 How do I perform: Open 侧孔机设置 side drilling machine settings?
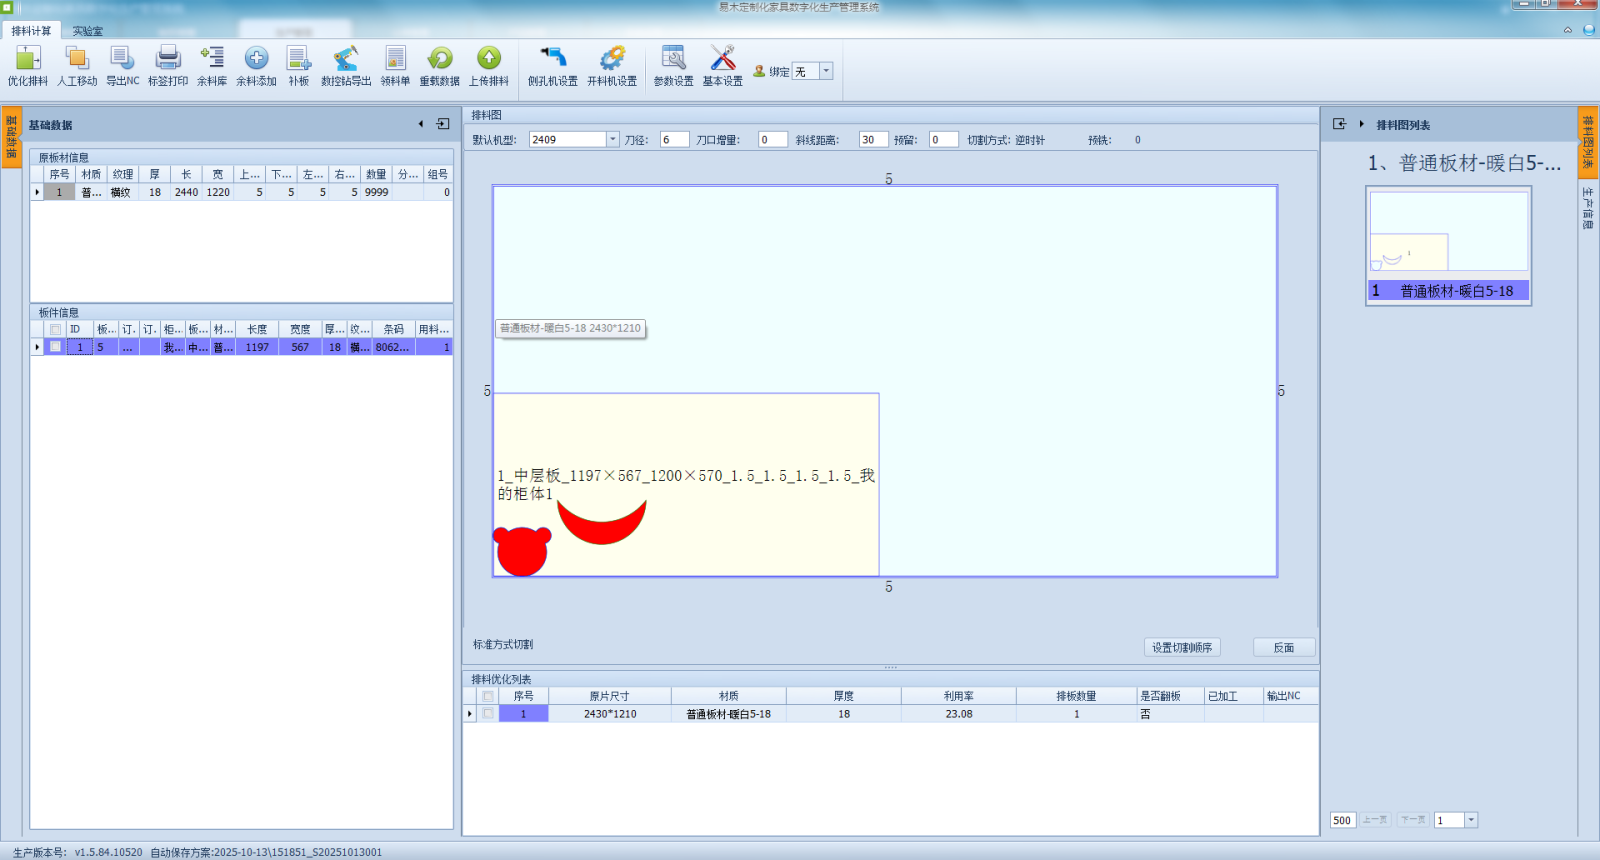pos(553,66)
